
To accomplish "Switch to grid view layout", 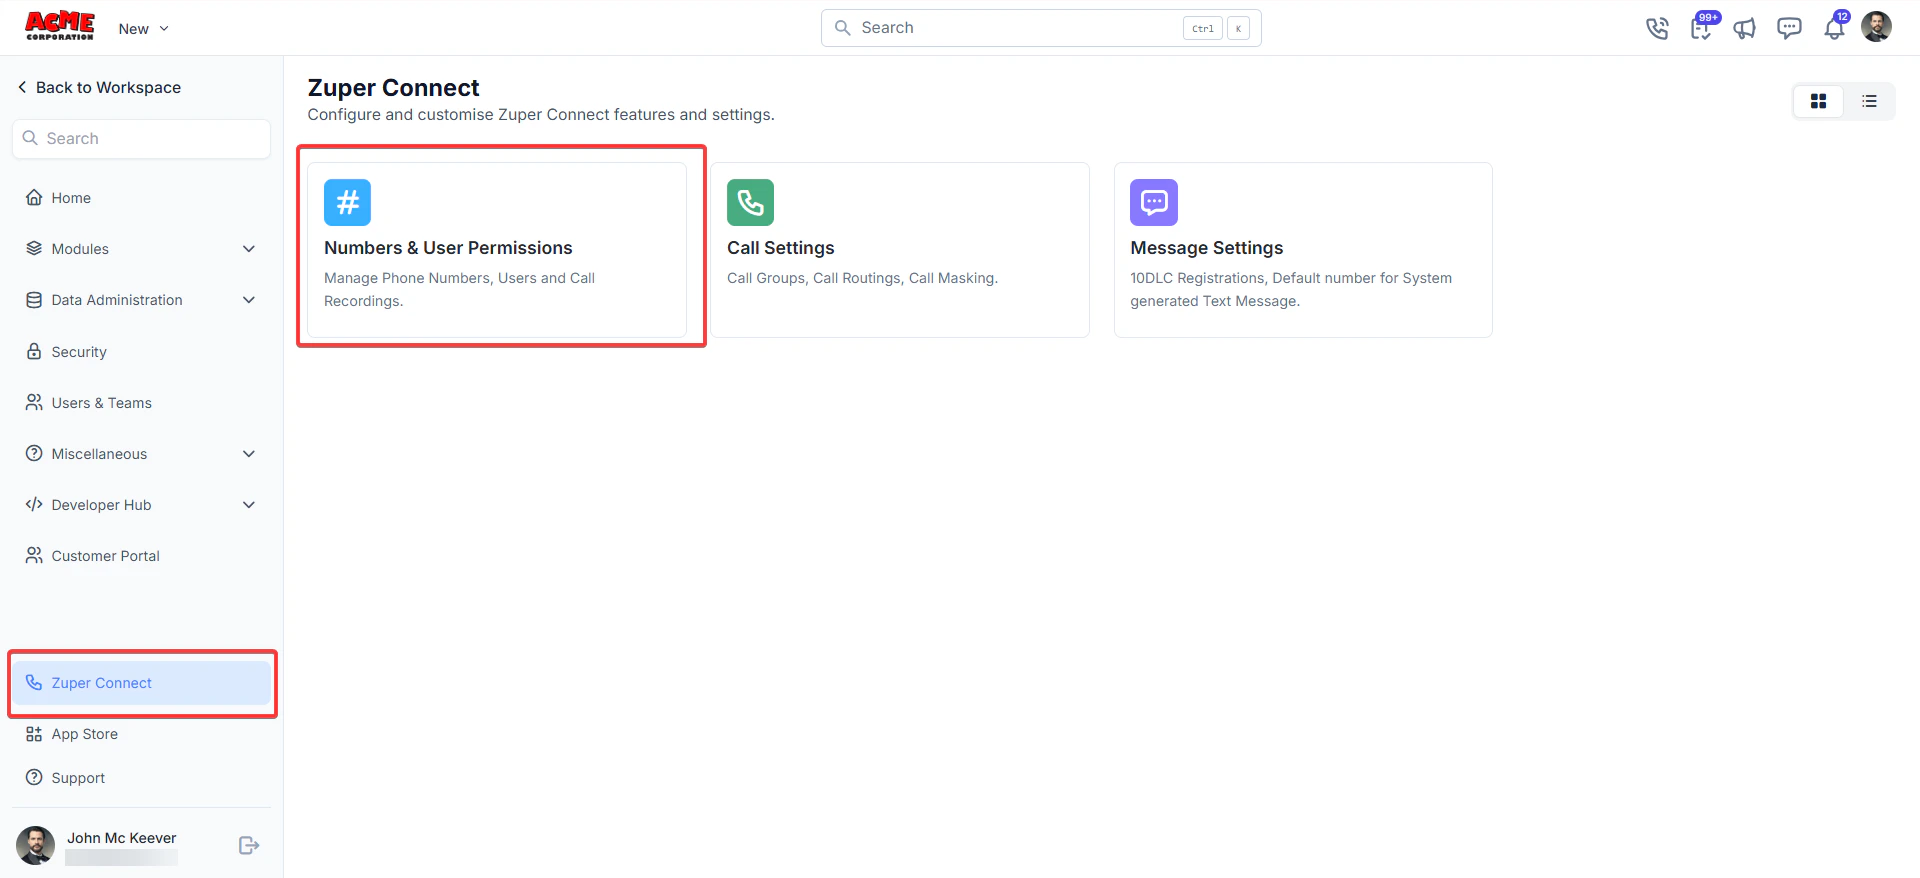I will point(1818,101).
